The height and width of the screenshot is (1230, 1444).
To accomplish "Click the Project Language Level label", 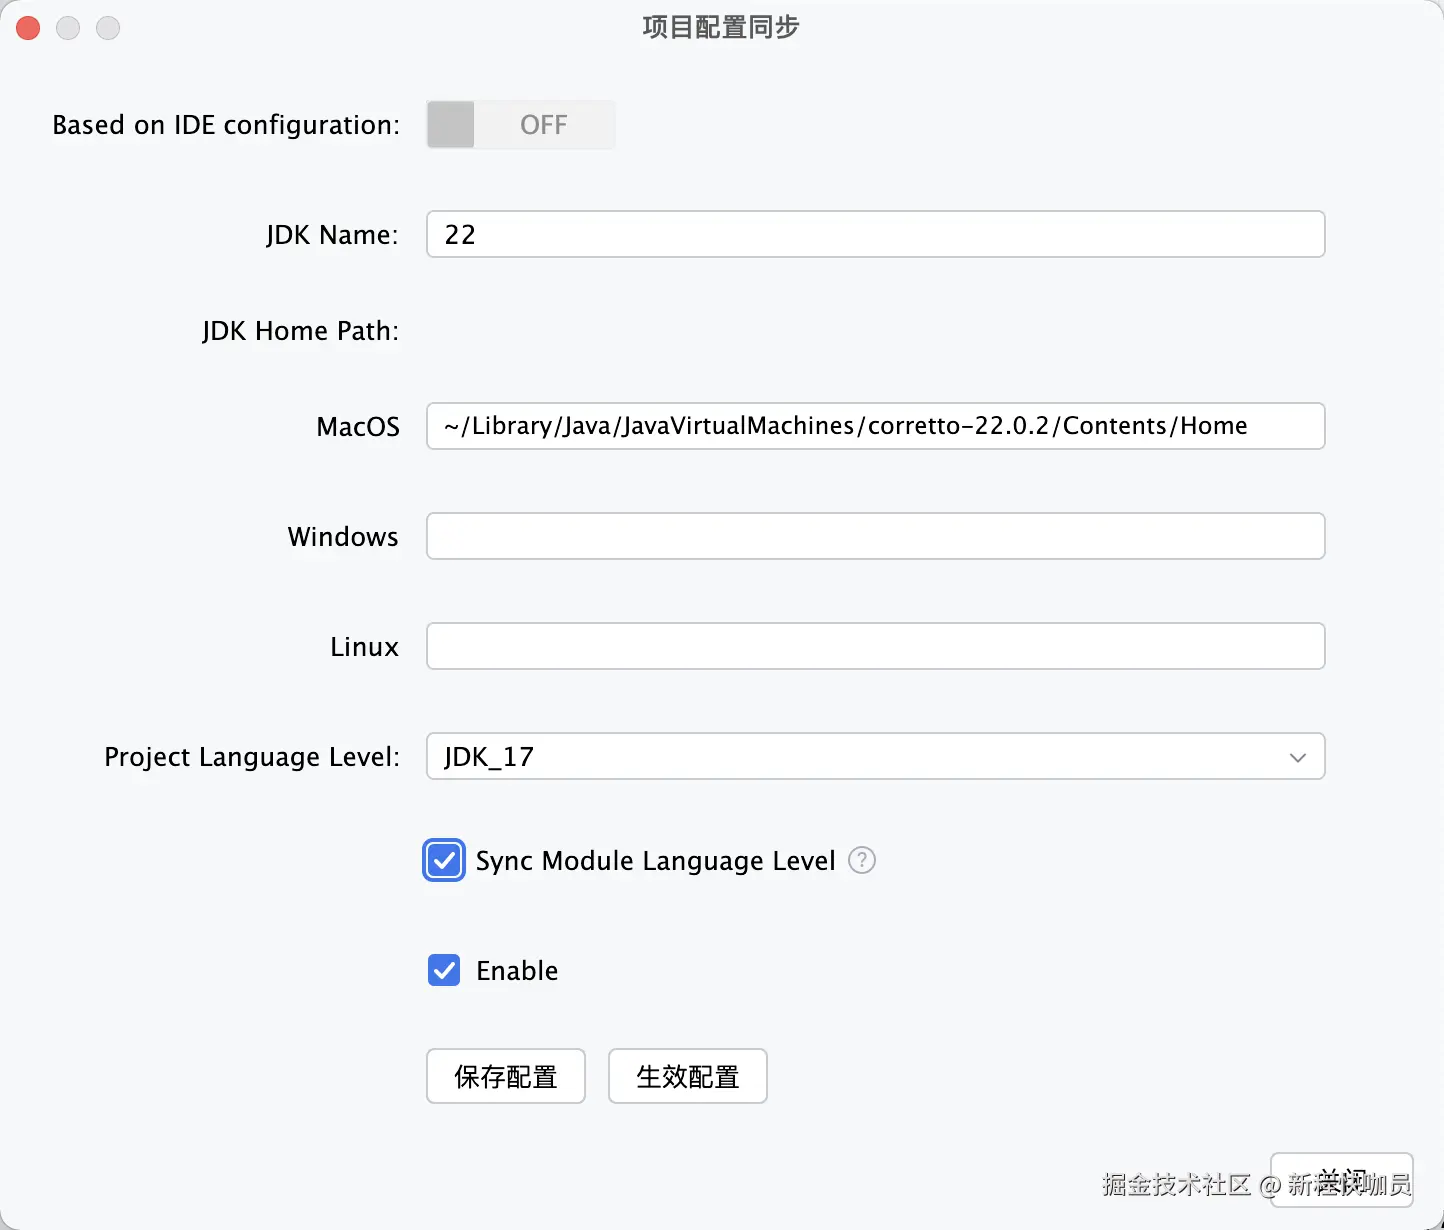I will coord(251,757).
